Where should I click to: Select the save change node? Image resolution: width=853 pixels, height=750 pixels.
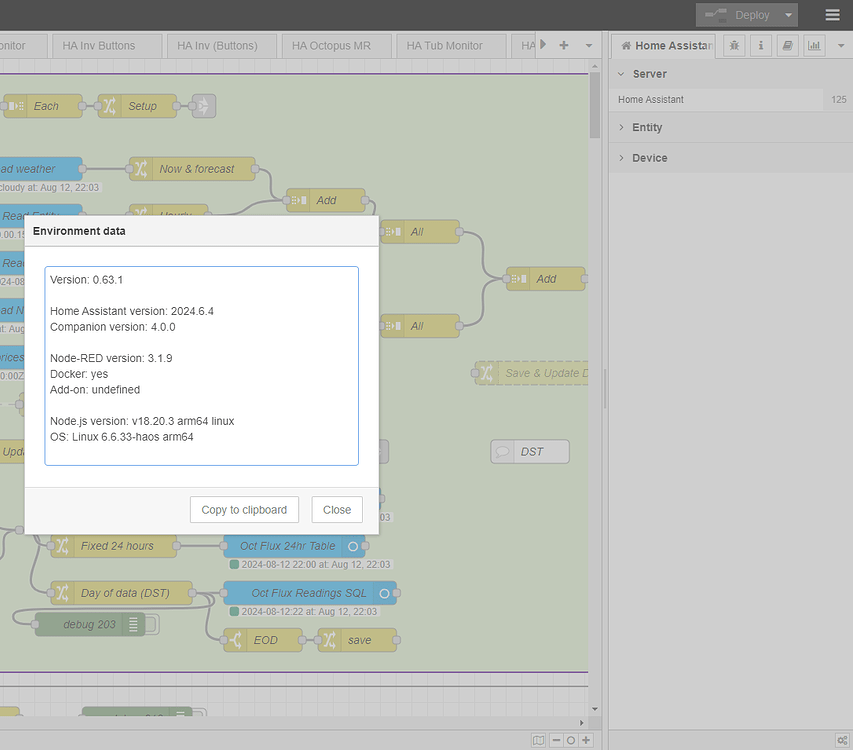[357, 640]
